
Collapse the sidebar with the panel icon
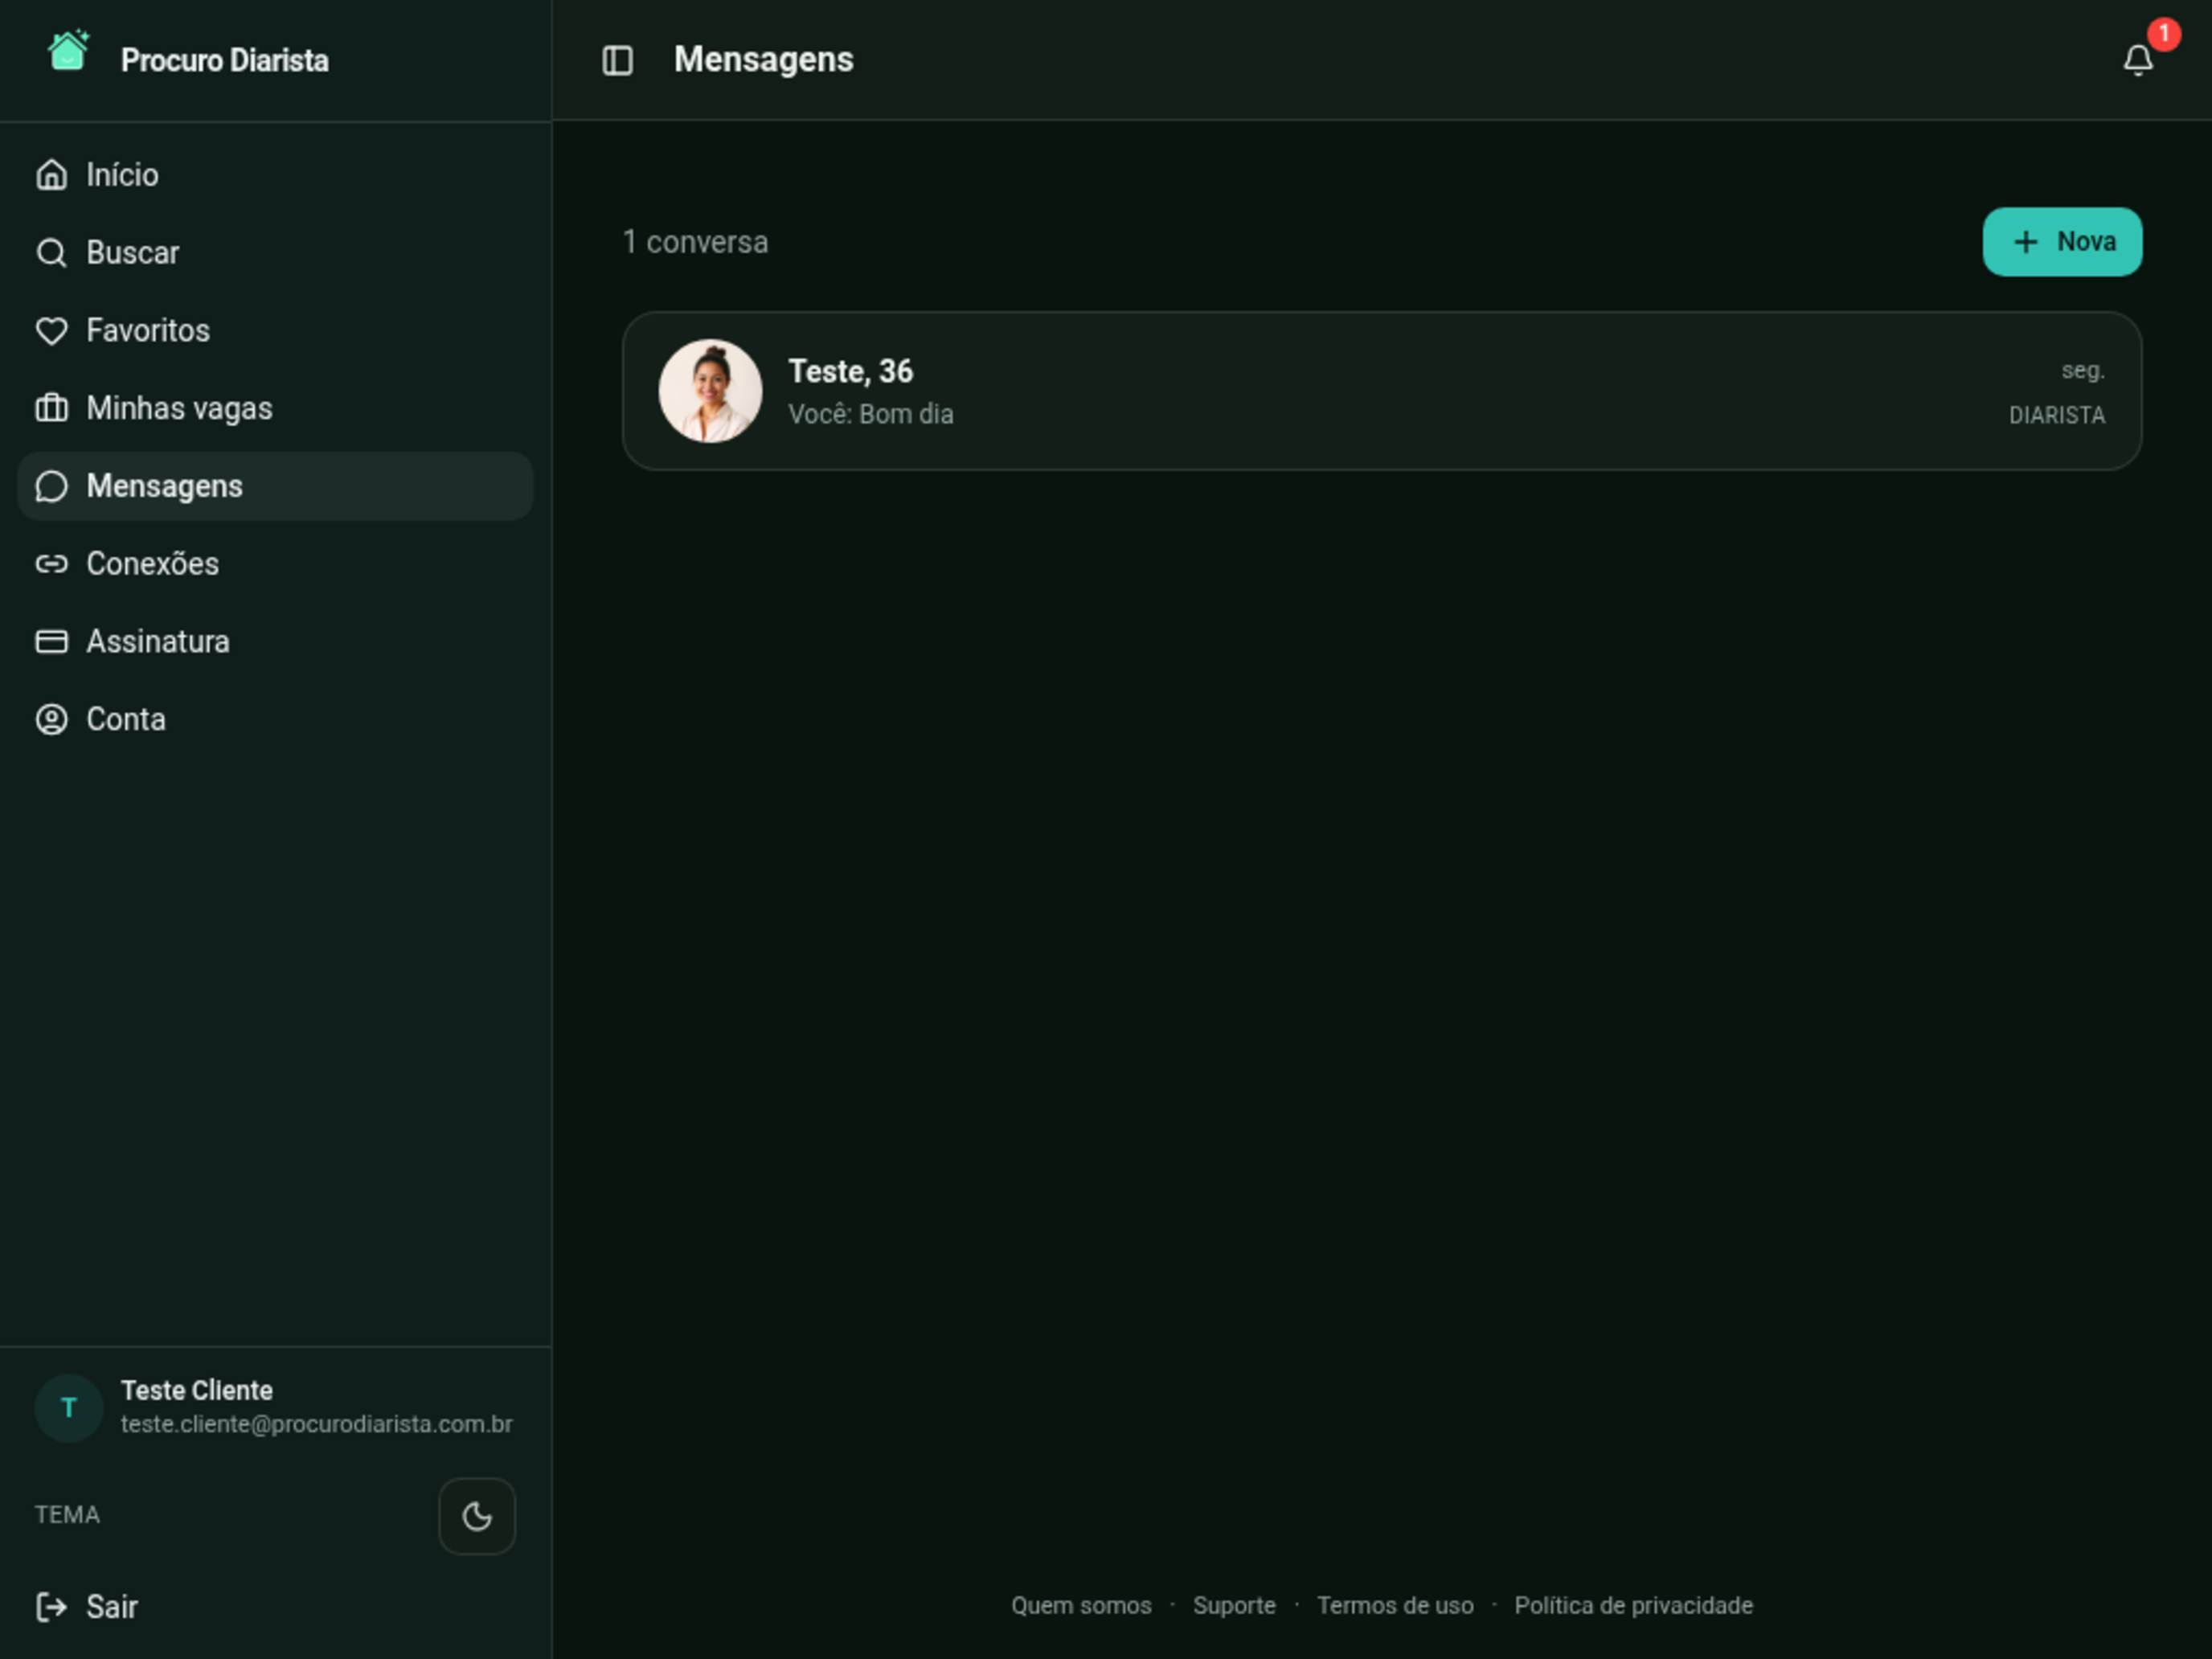[x=618, y=60]
